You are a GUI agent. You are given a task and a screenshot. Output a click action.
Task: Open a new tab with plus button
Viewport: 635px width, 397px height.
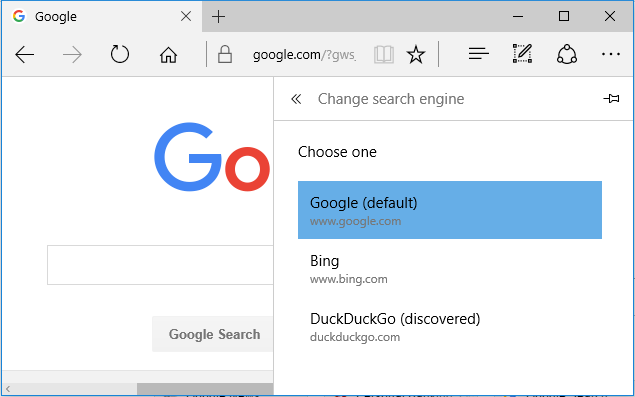pyautogui.click(x=218, y=17)
